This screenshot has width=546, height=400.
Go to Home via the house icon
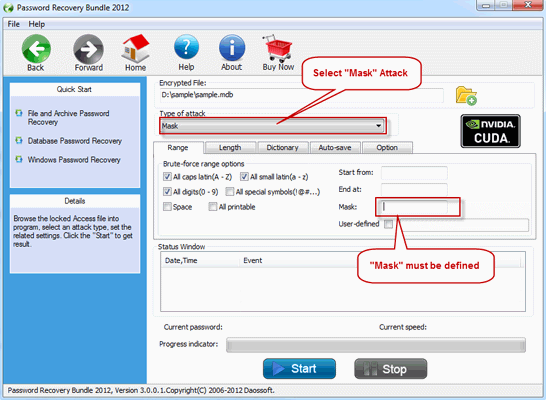click(x=135, y=48)
